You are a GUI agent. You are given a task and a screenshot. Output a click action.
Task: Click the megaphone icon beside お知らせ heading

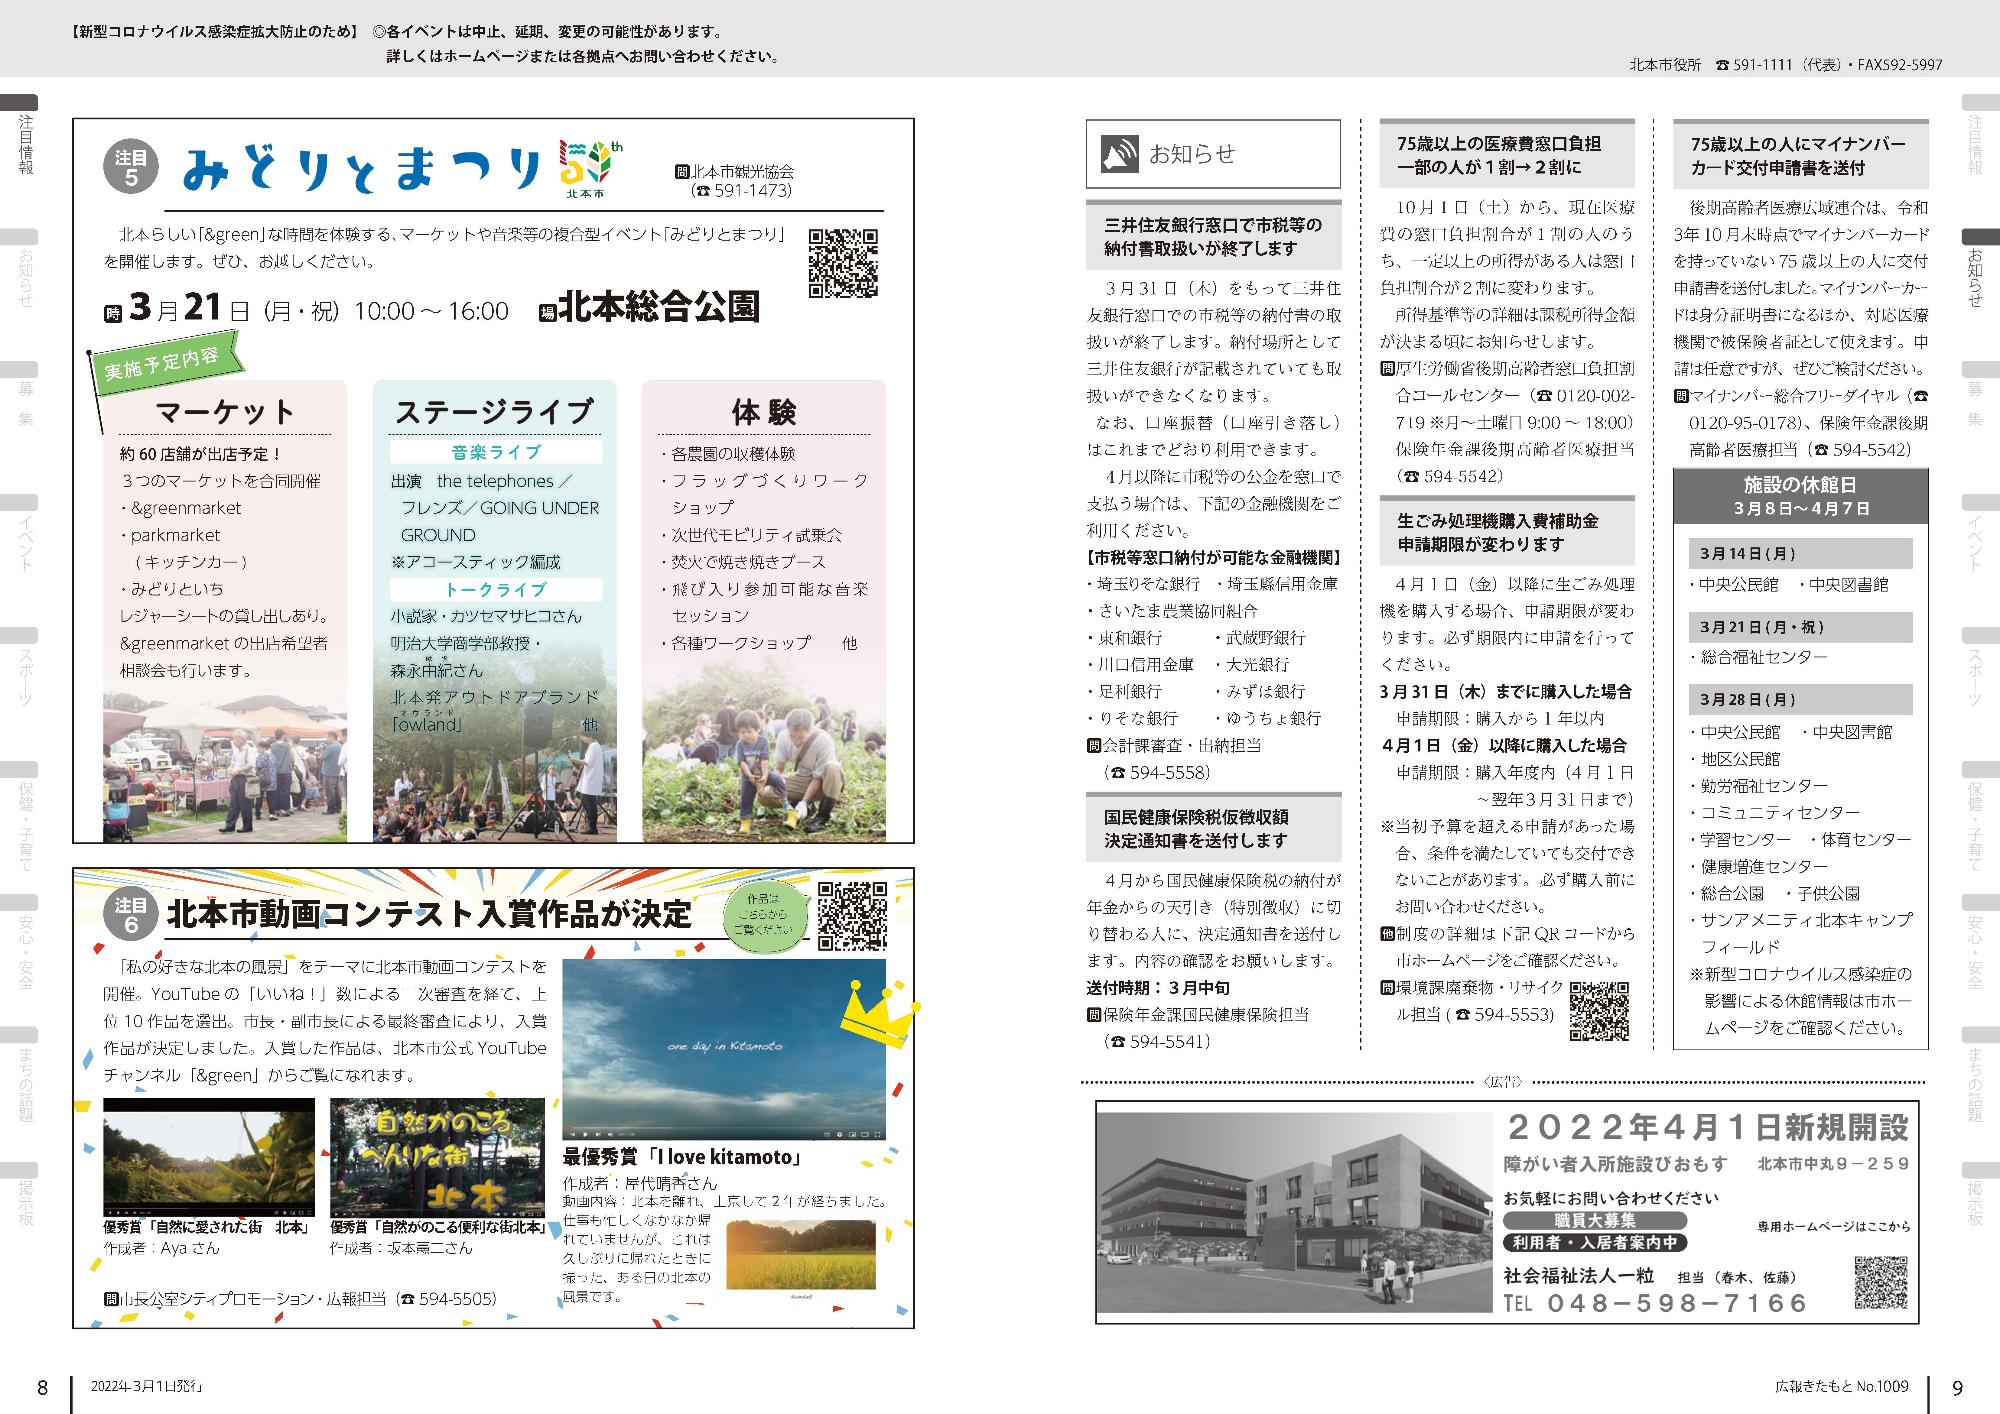(x=1119, y=154)
